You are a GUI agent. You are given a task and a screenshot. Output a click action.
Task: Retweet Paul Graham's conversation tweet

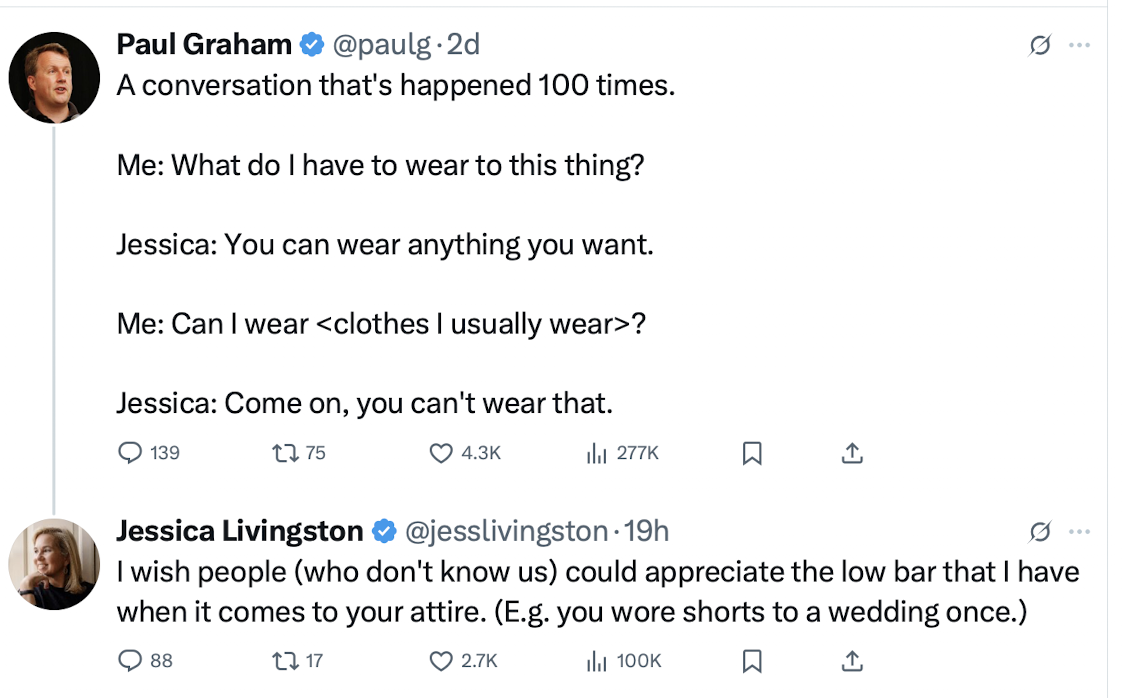[284, 453]
